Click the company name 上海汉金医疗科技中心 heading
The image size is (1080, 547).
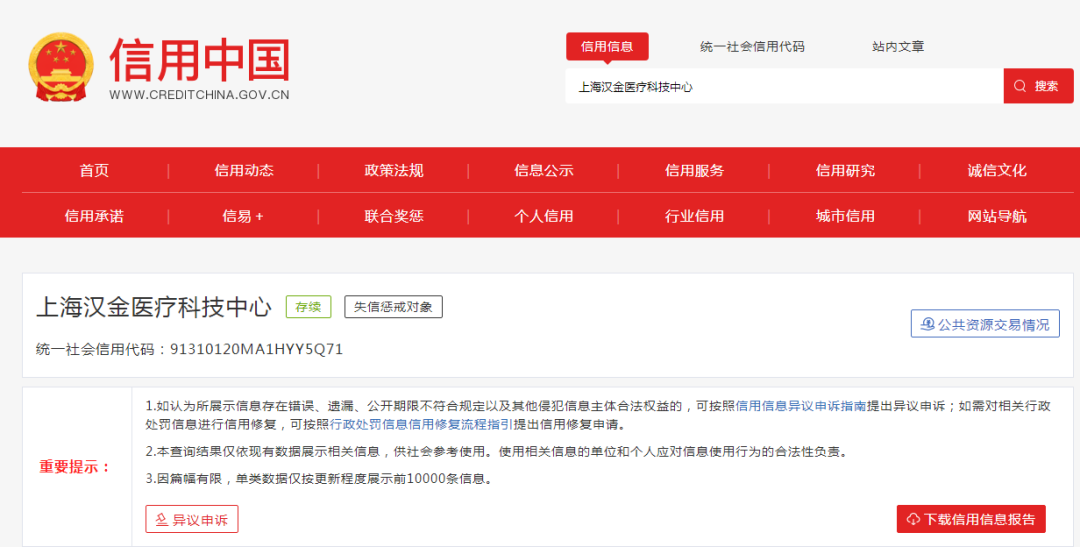pos(154,307)
